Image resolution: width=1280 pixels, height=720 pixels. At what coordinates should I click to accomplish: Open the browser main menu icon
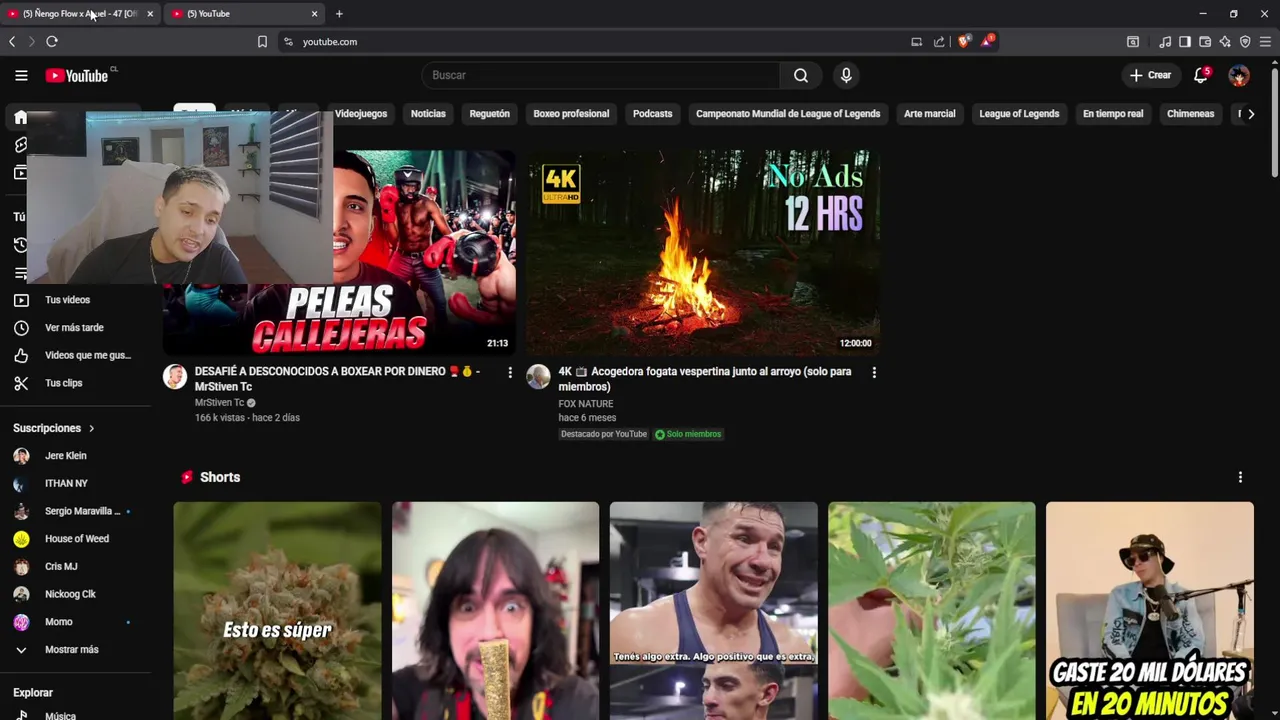(1265, 41)
